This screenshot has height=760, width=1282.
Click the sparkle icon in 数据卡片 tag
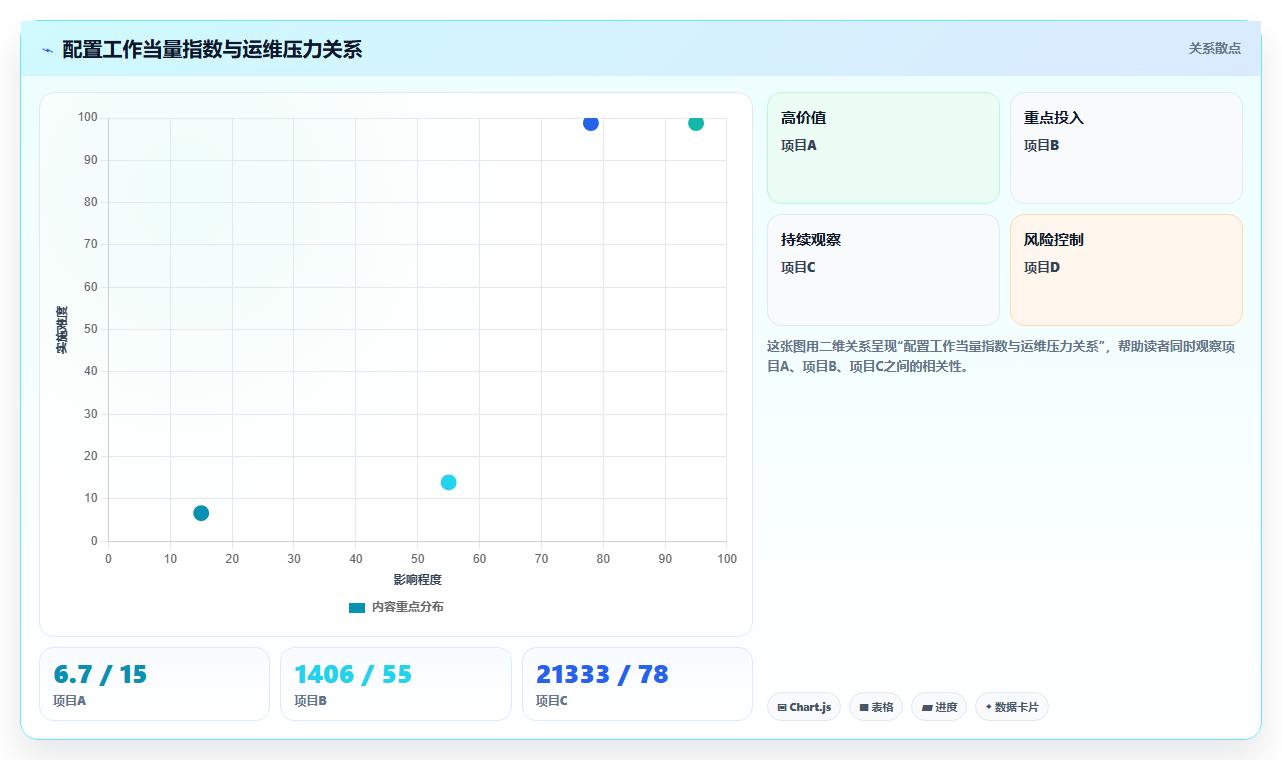click(989, 706)
